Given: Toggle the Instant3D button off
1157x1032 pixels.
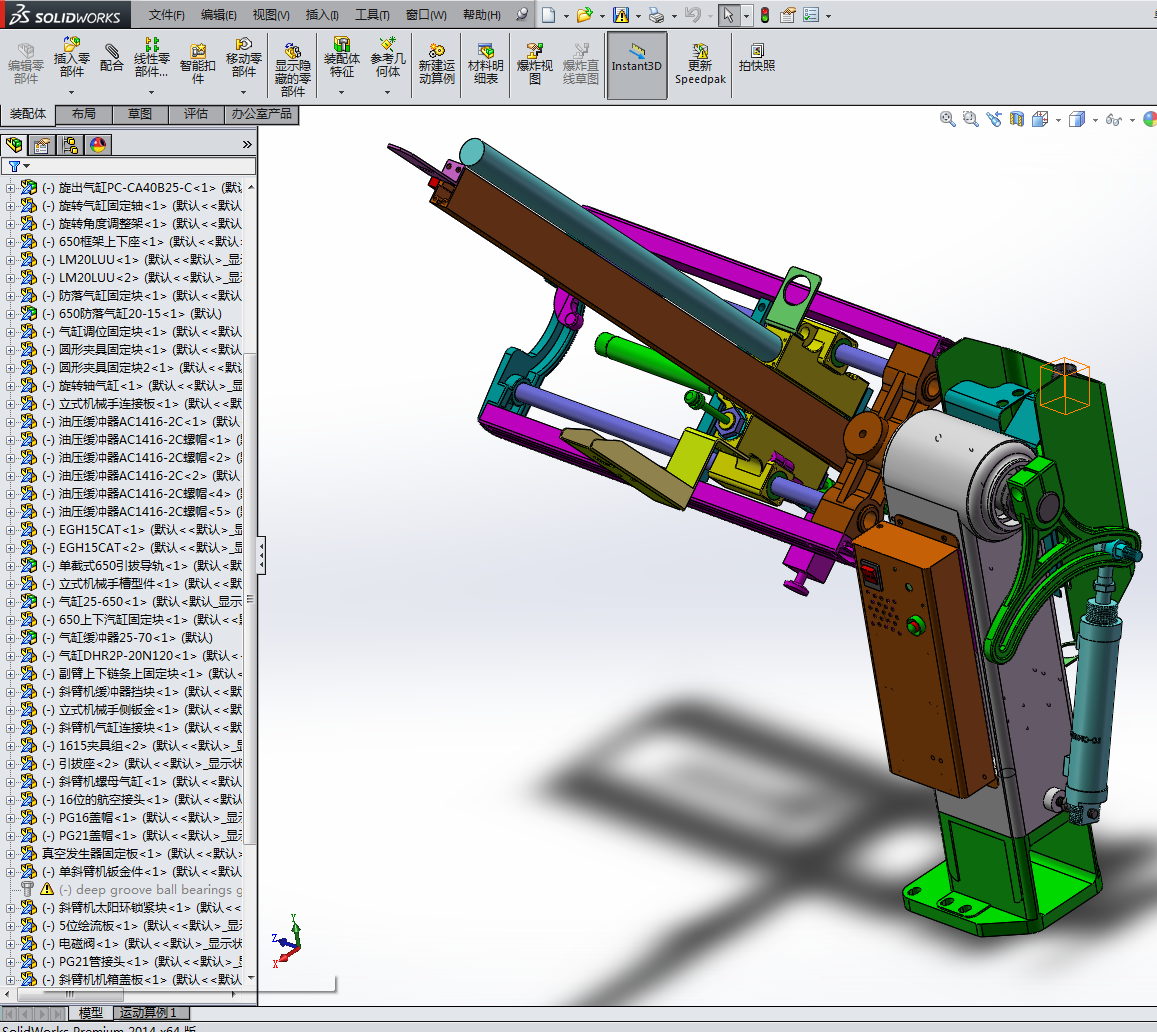Looking at the screenshot, I should point(636,65).
